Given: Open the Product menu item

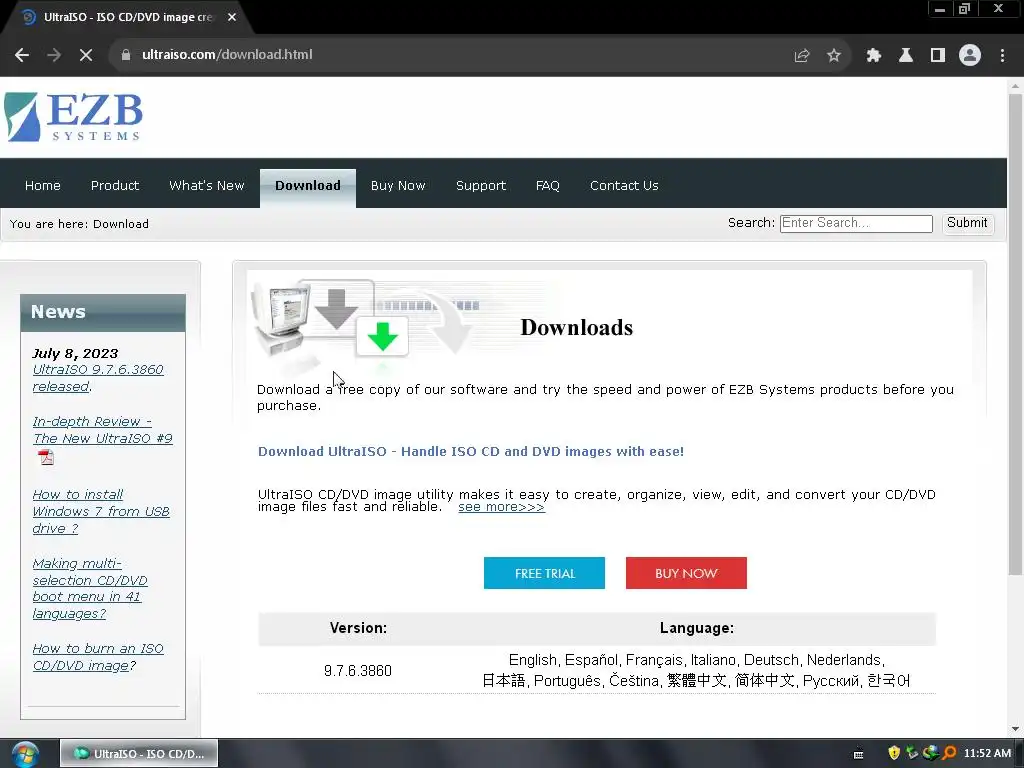Looking at the screenshot, I should click(115, 185).
